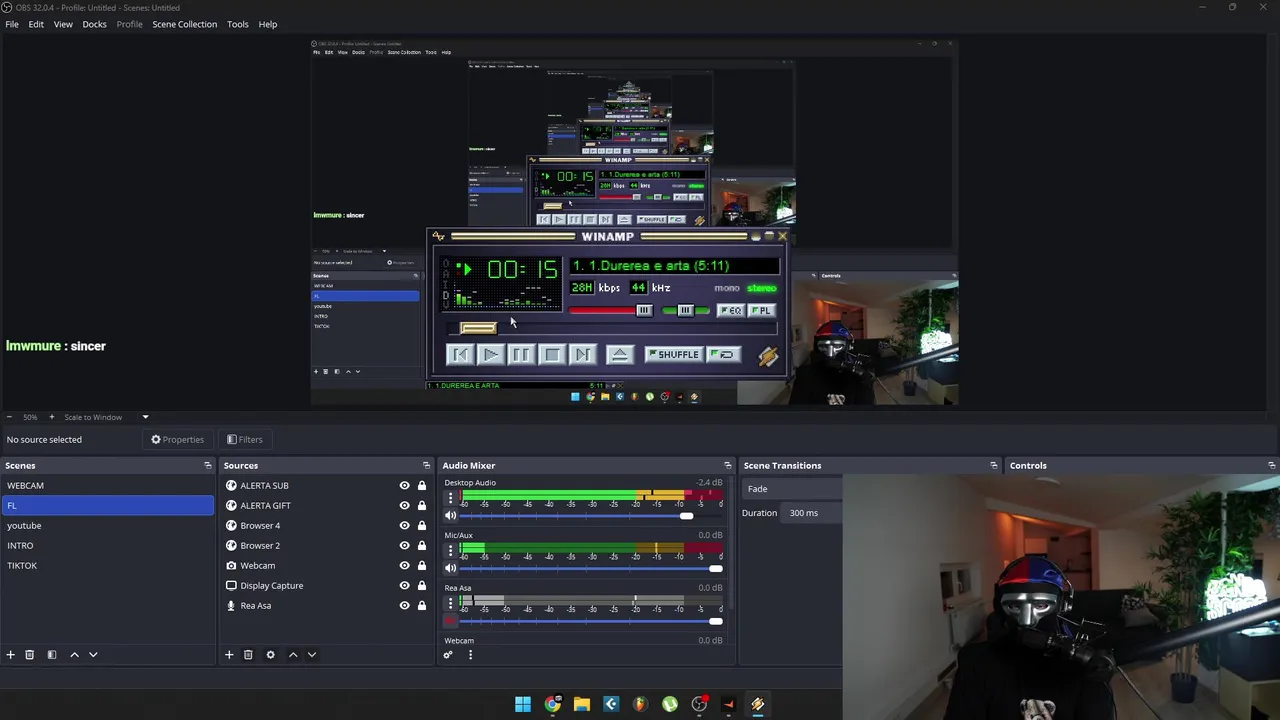Screen dimensions: 1280x720
Task: Add a new source with the plus icon
Action: coord(229,654)
